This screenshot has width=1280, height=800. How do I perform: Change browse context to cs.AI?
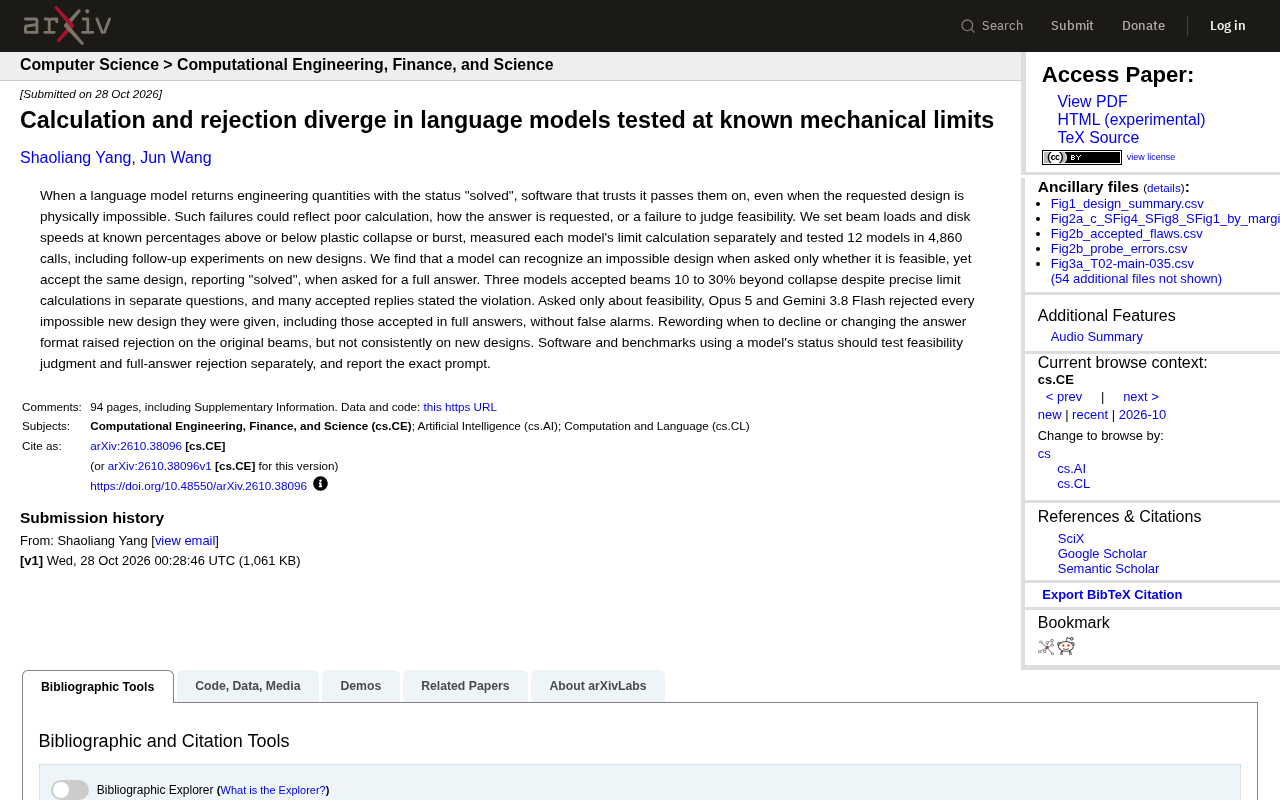tap(1071, 469)
